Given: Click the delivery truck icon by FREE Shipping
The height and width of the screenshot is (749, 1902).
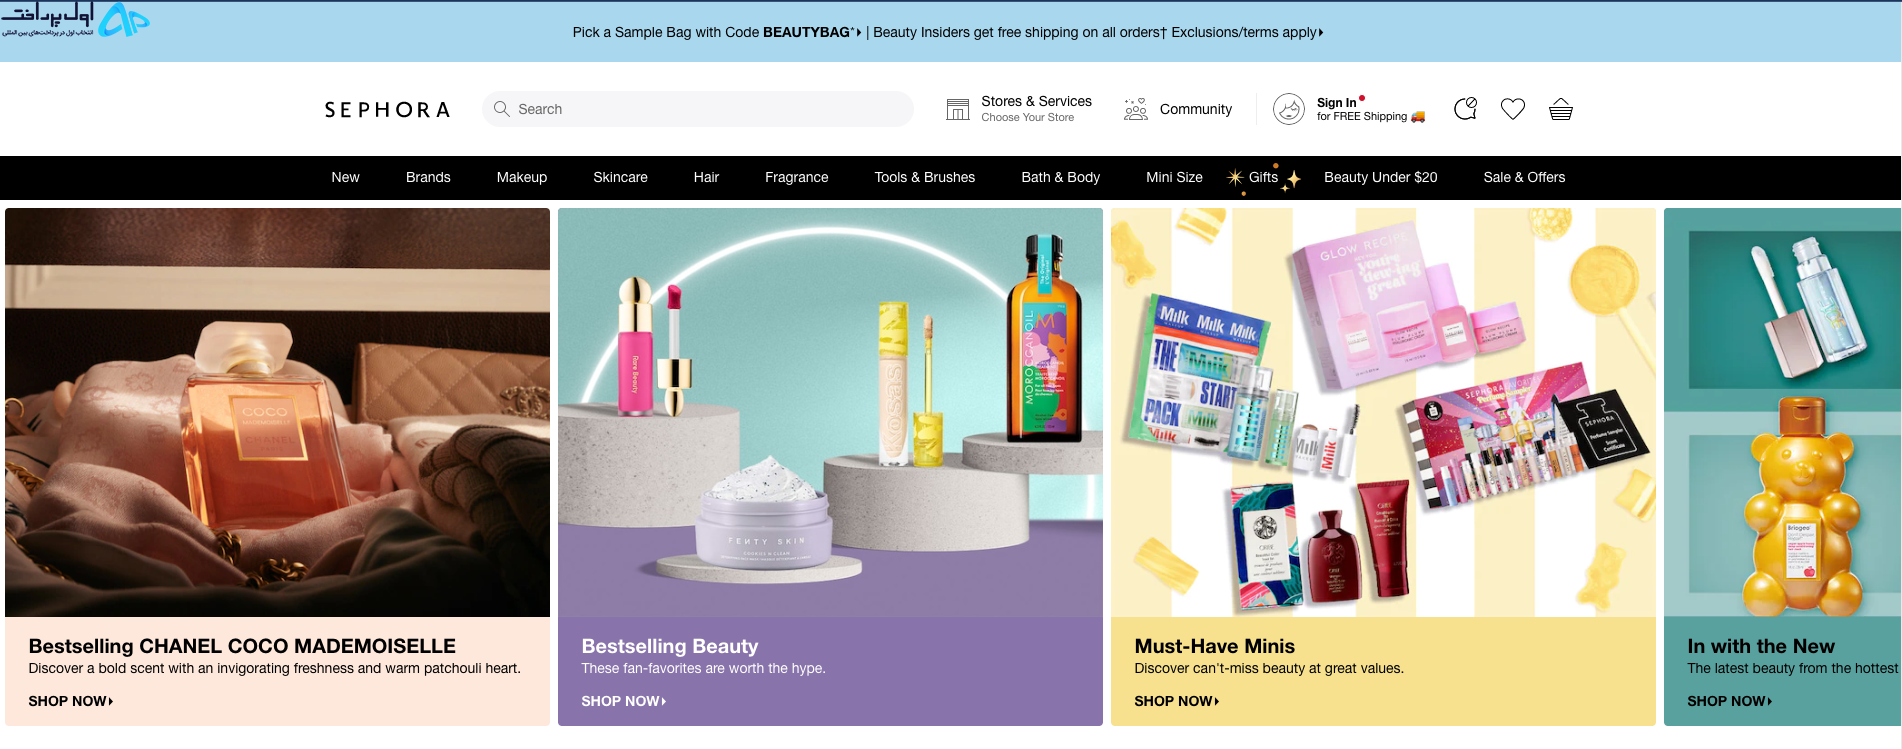Looking at the screenshot, I should [x=1418, y=117].
